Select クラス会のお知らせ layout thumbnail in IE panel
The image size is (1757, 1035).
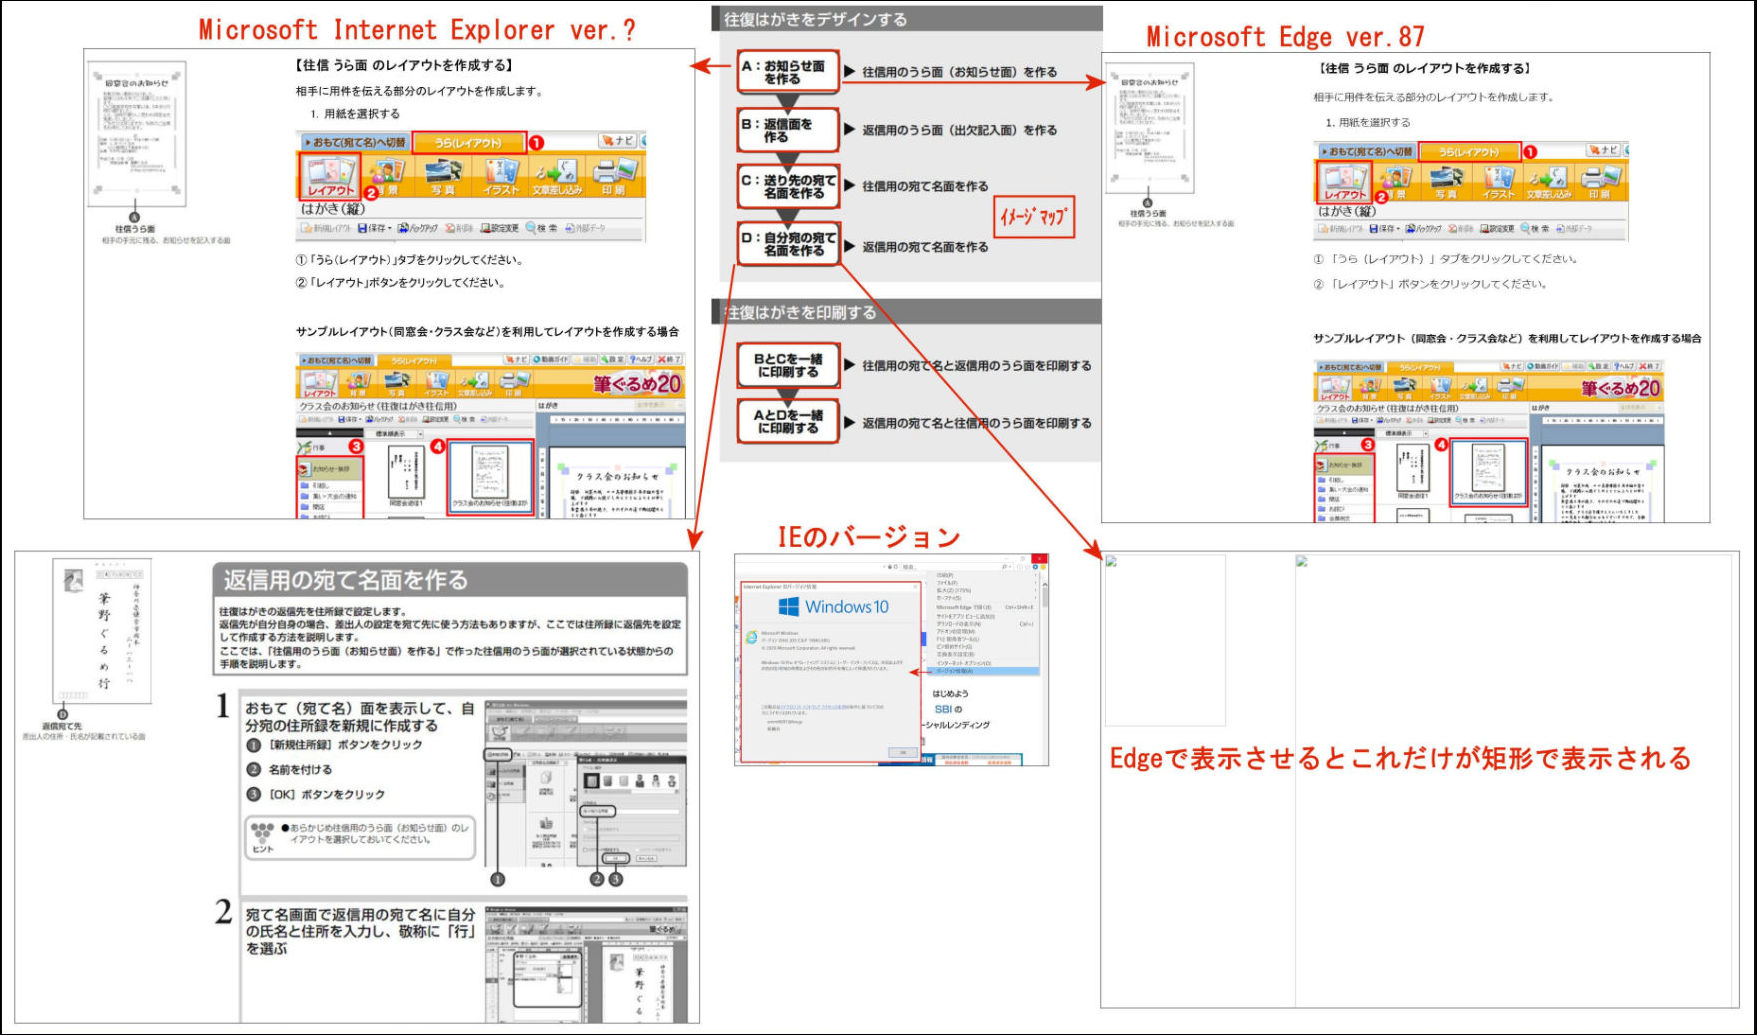coord(489,477)
